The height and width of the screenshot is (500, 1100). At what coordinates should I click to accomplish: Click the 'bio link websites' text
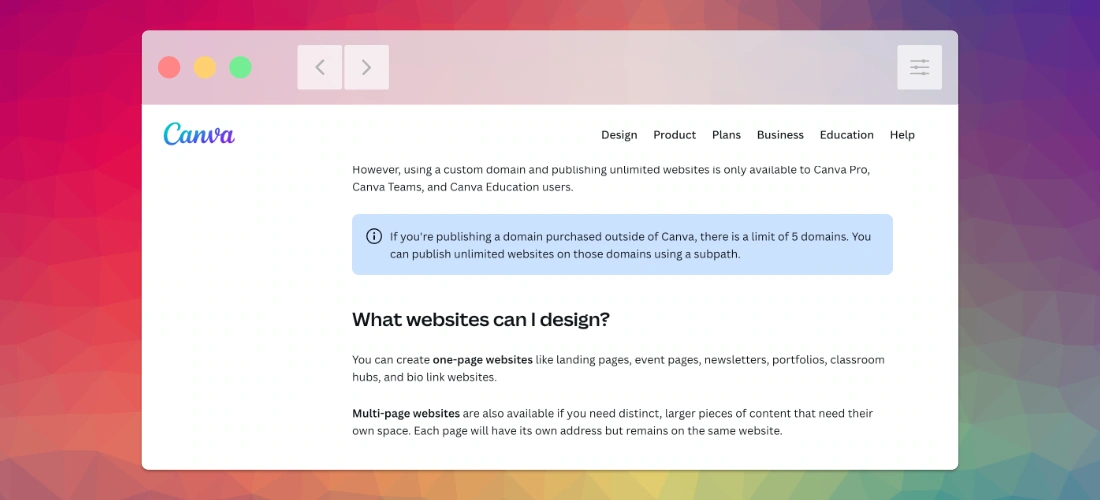click(449, 378)
